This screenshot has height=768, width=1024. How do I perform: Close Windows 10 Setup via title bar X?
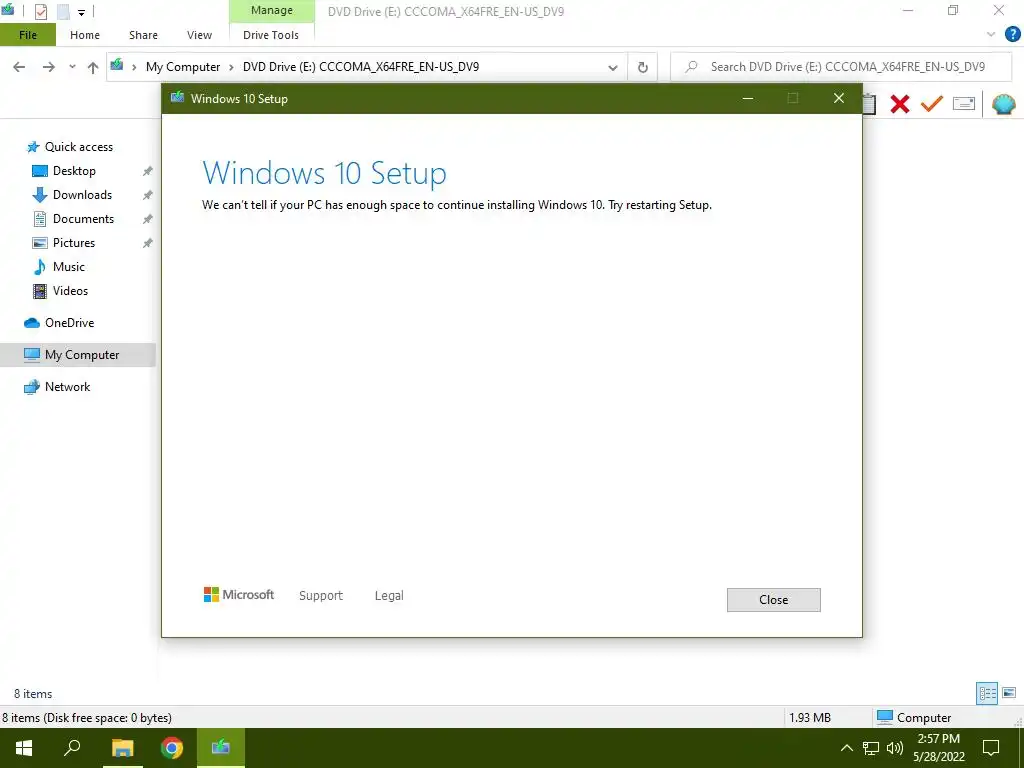tap(839, 99)
